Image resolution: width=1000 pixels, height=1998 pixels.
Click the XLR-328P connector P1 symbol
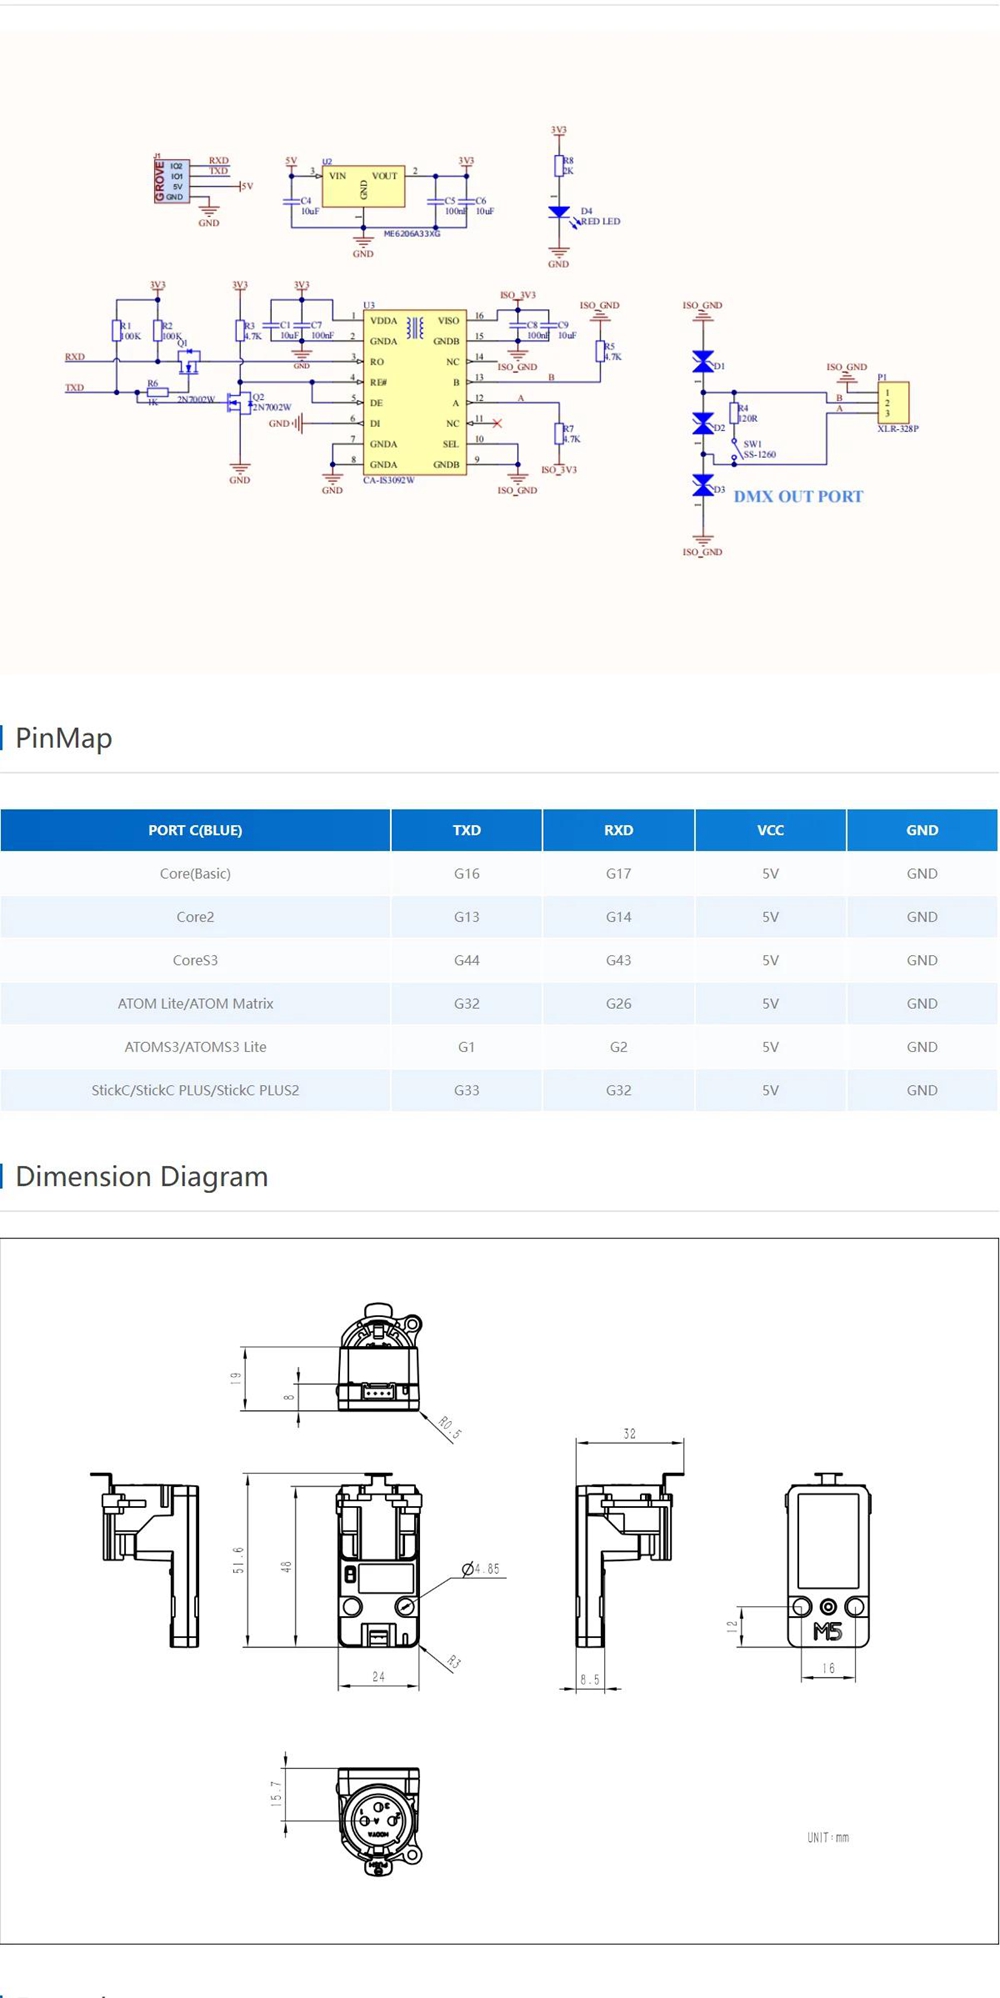tap(892, 402)
